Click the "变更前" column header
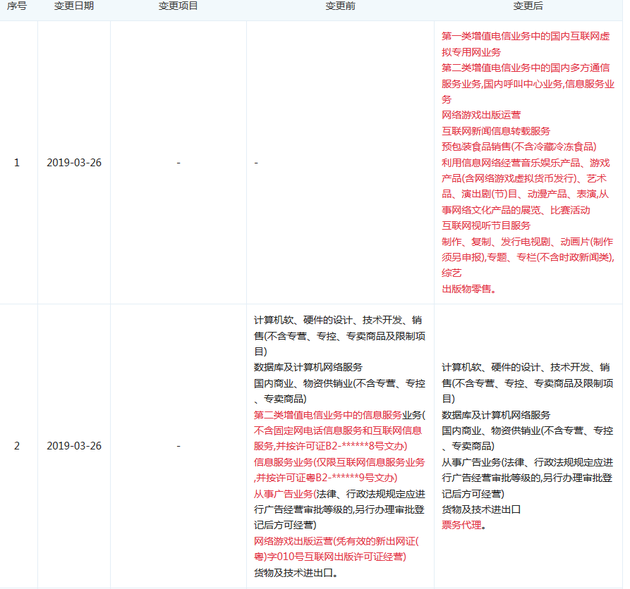The height and width of the screenshot is (589, 630). 340,6
